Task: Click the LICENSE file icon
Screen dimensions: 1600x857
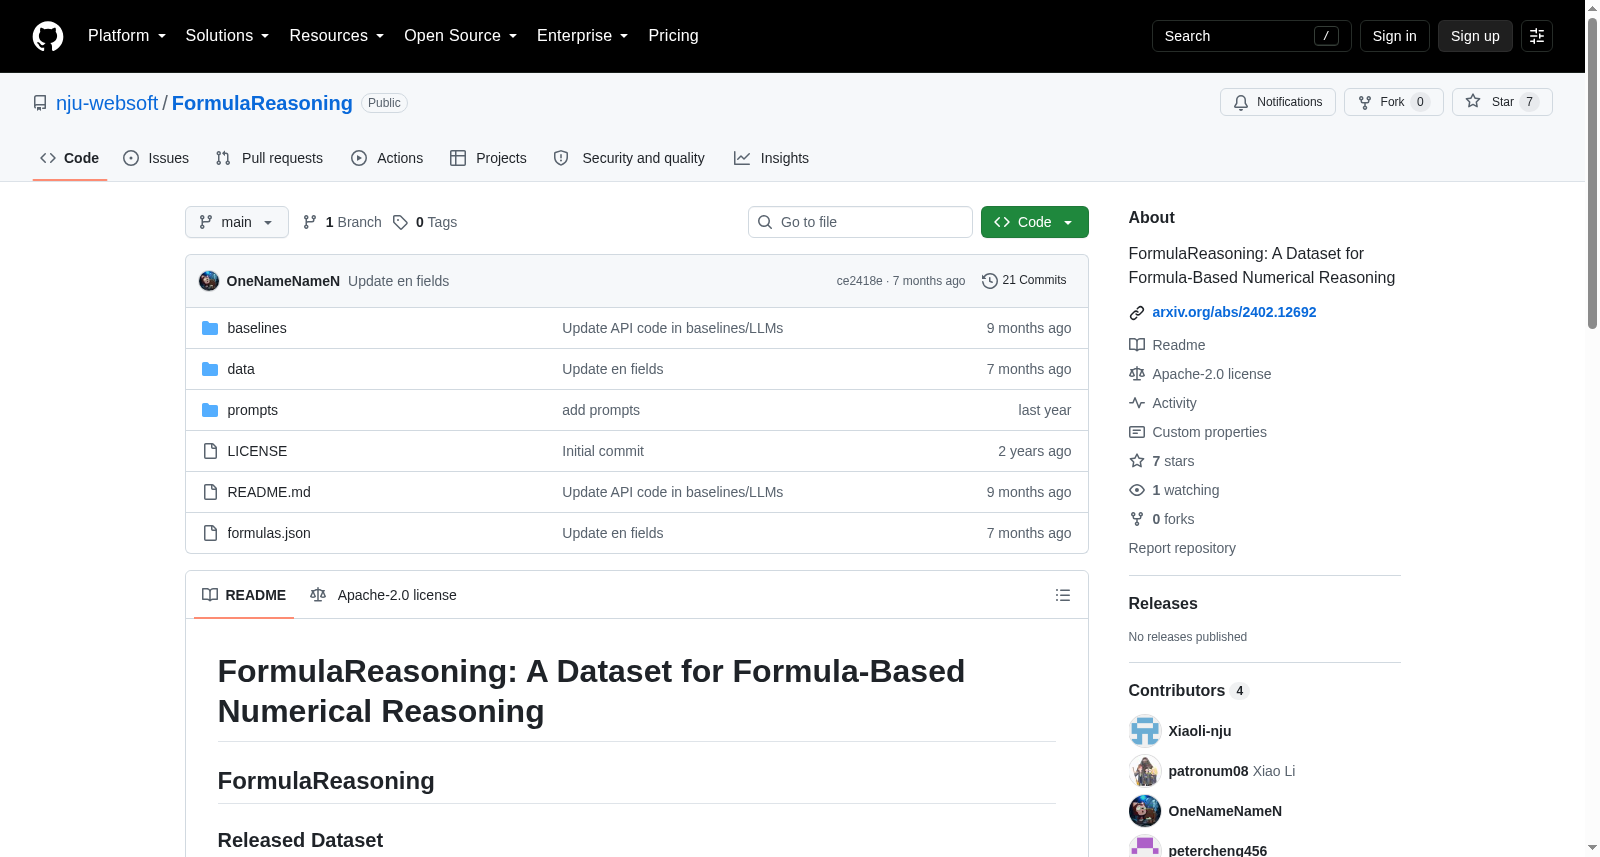Action: pos(210,451)
